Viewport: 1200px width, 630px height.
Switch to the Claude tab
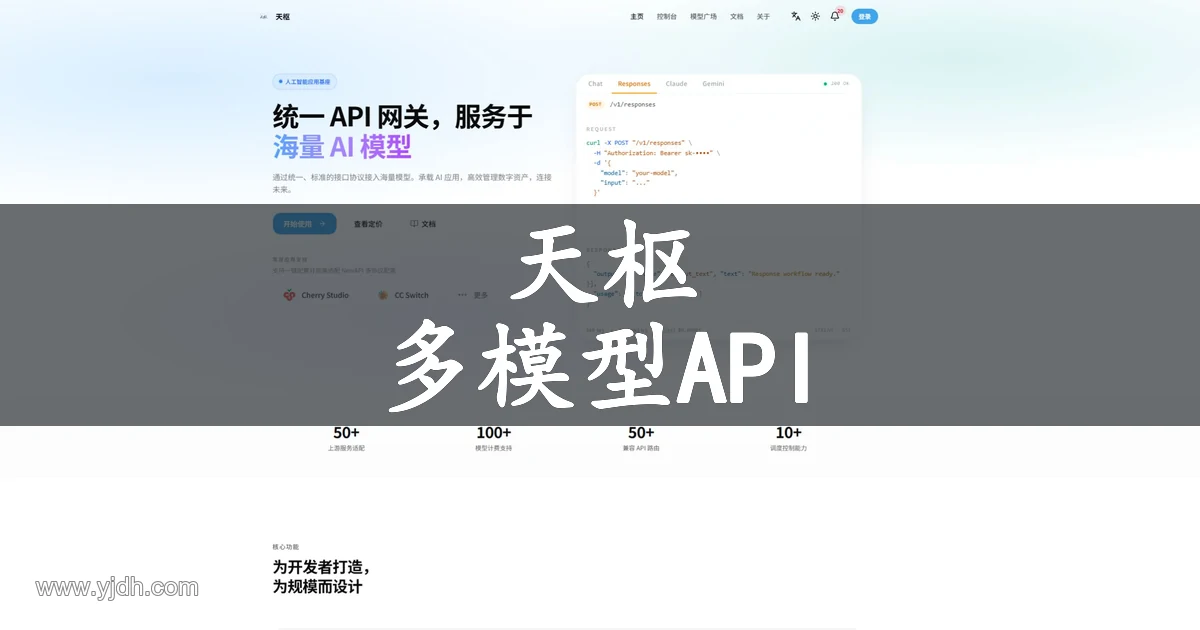coord(676,84)
